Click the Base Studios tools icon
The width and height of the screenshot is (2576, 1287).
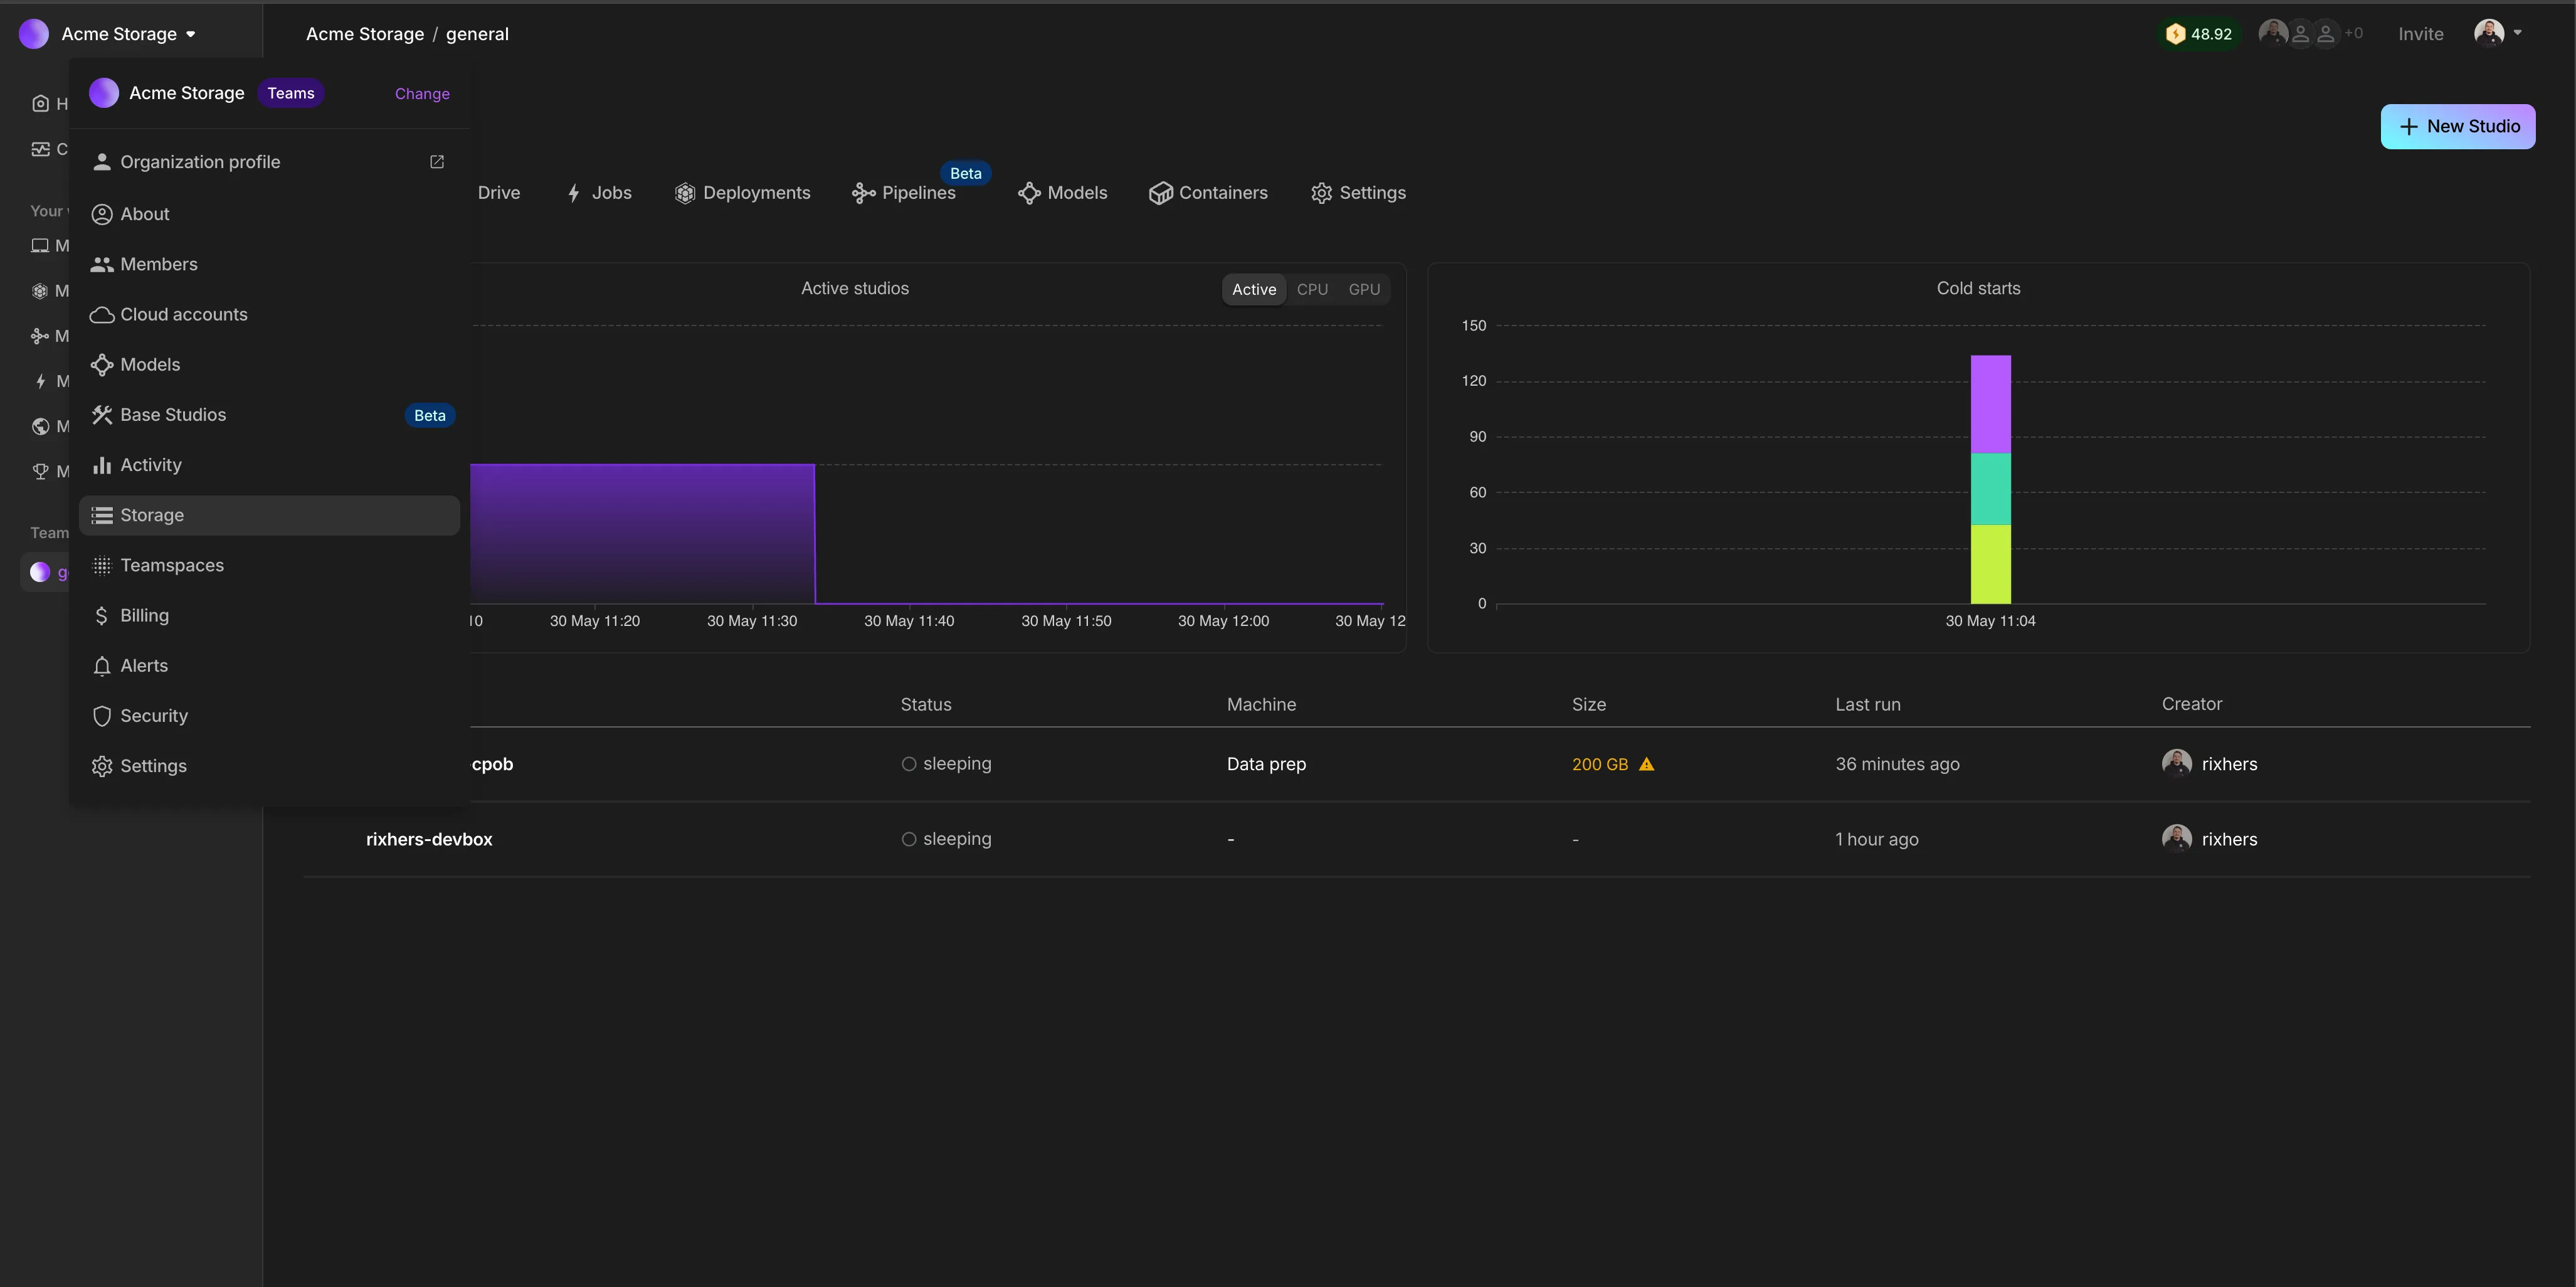102,415
